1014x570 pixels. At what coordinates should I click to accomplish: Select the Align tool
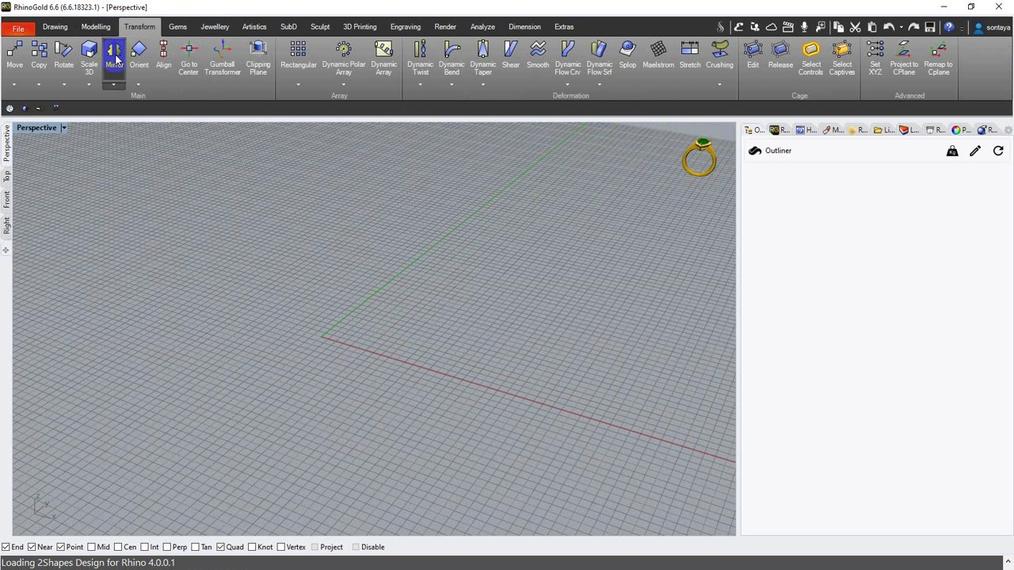tap(164, 55)
